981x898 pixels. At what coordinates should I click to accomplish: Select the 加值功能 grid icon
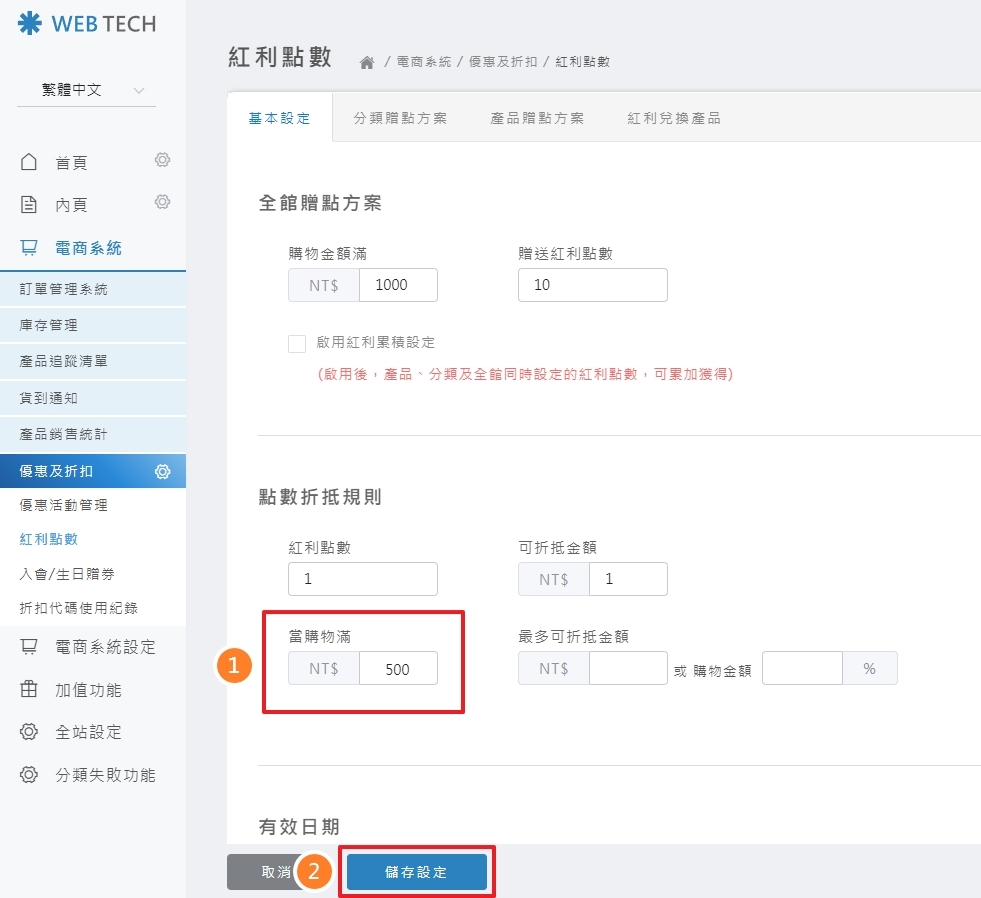pyautogui.click(x=30, y=690)
